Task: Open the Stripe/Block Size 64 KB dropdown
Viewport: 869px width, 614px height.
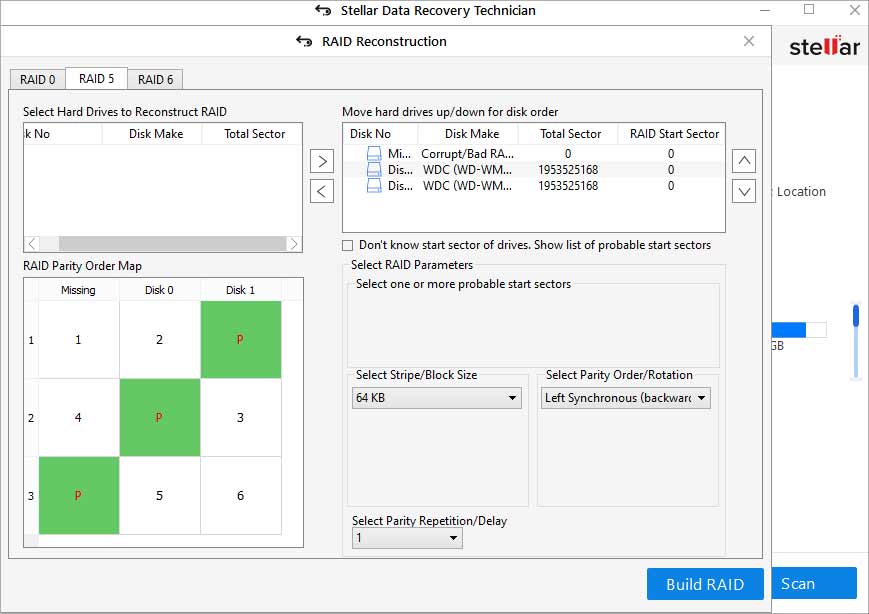Action: pos(438,398)
